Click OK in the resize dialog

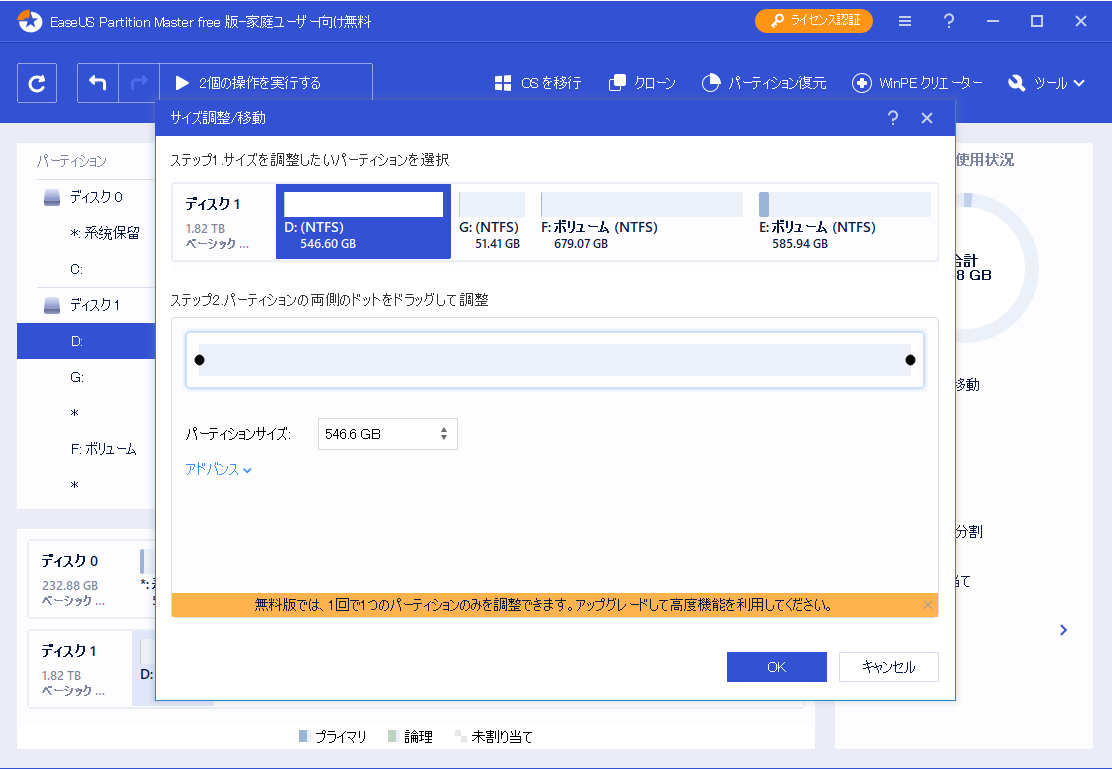coord(777,667)
